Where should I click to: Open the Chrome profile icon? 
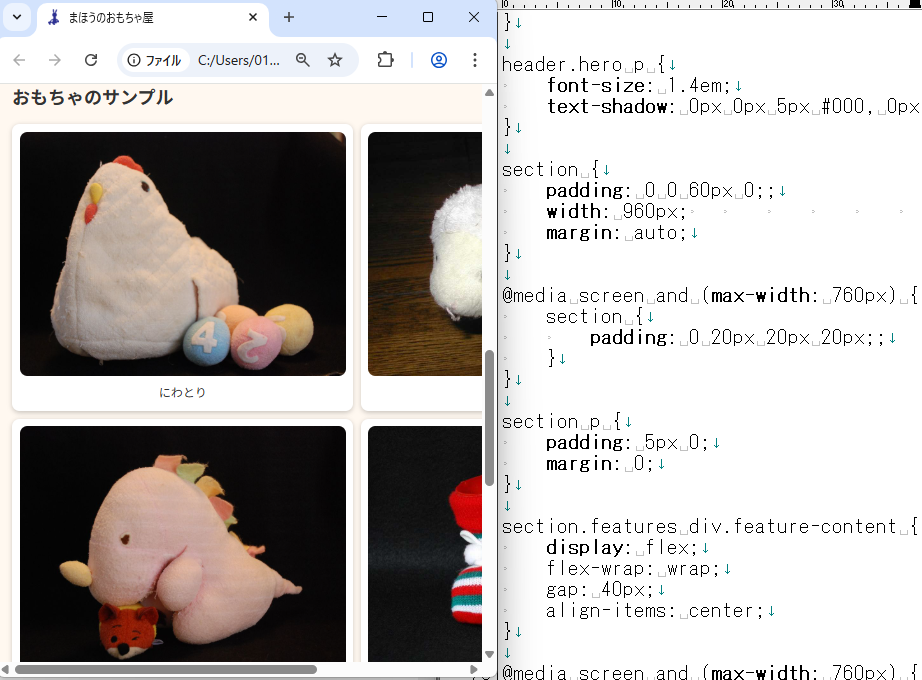pos(438,60)
